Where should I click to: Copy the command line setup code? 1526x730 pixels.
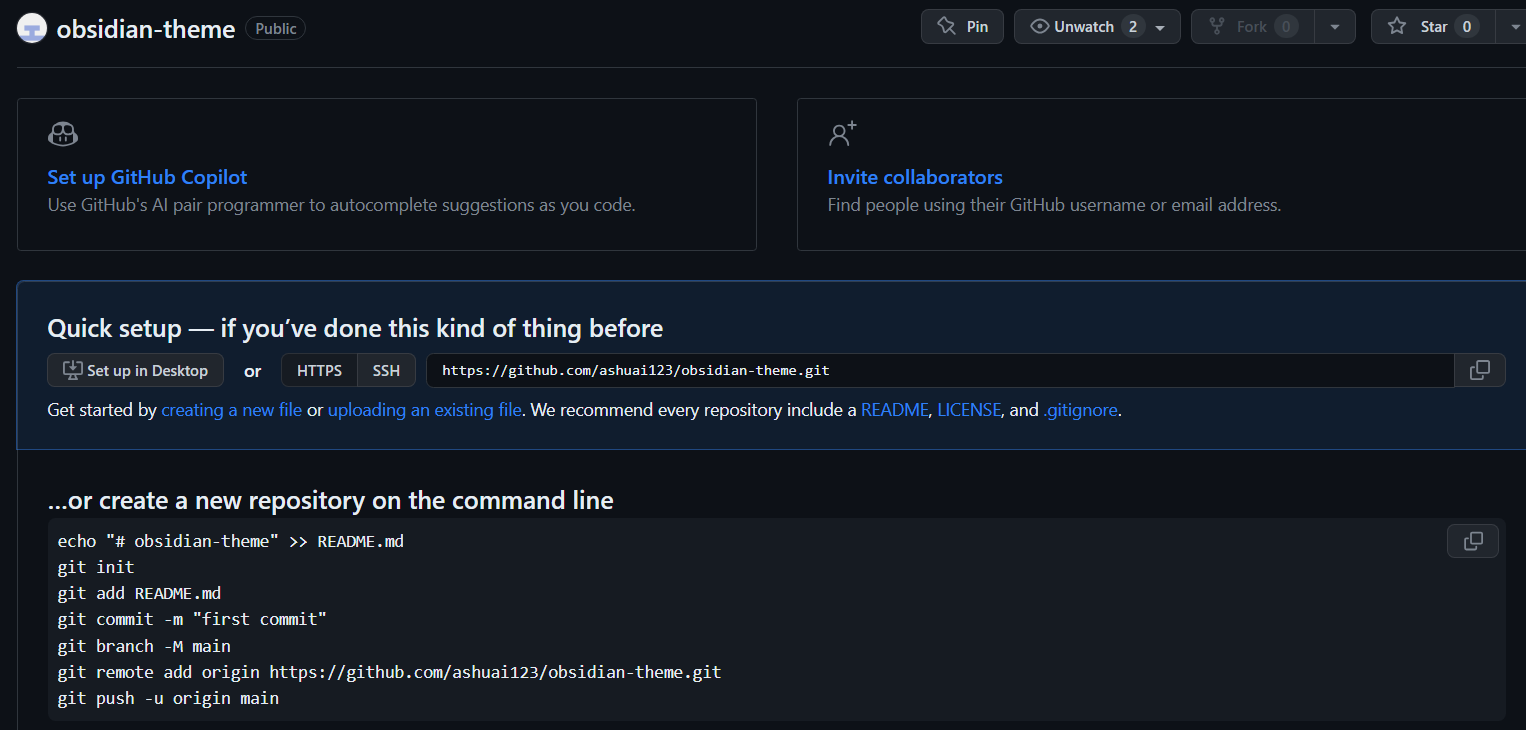[x=1472, y=541]
